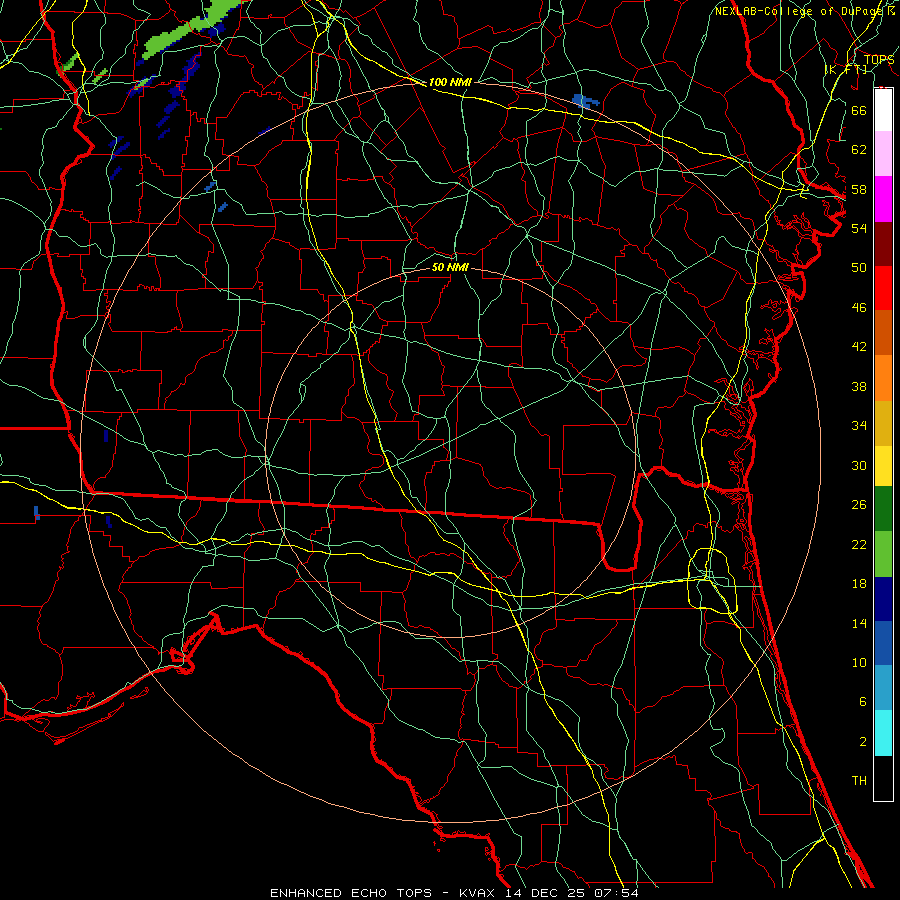Pick the light blue legend swatch
The height and width of the screenshot is (900, 900).
coord(883,688)
